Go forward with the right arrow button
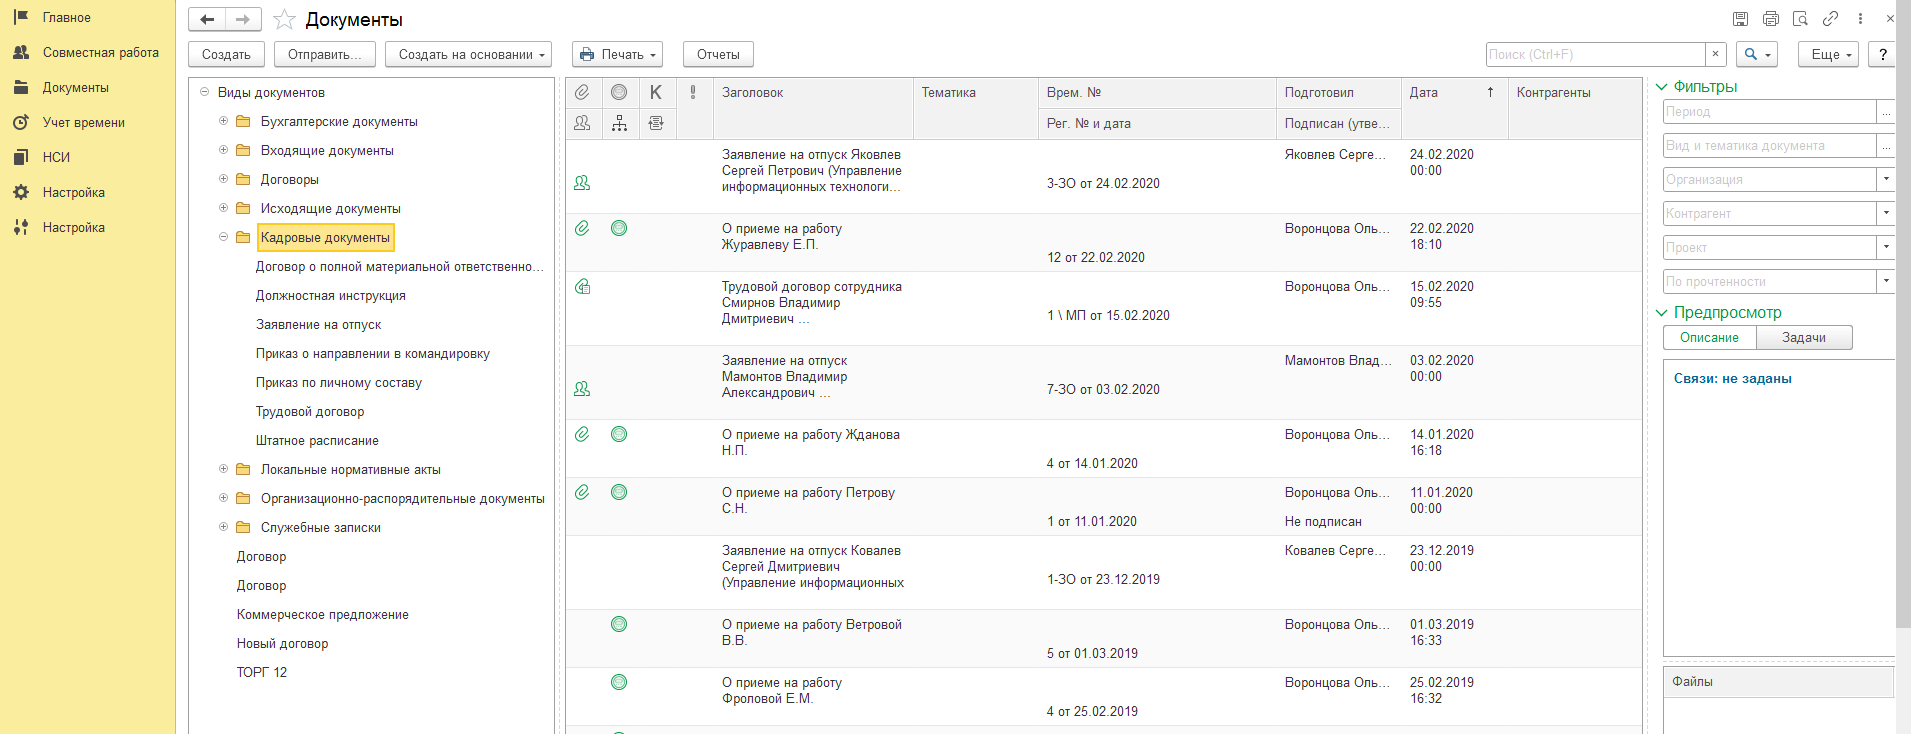Viewport: 1911px width, 734px height. [x=243, y=20]
